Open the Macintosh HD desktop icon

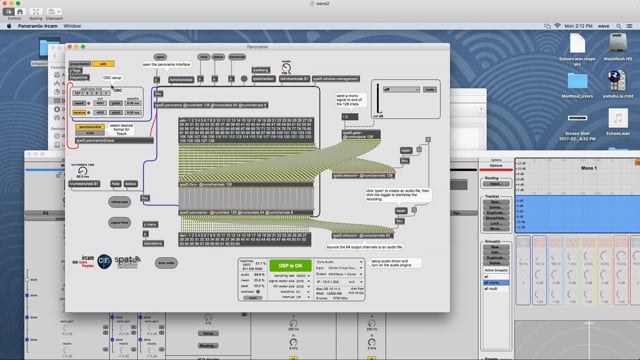coord(618,44)
